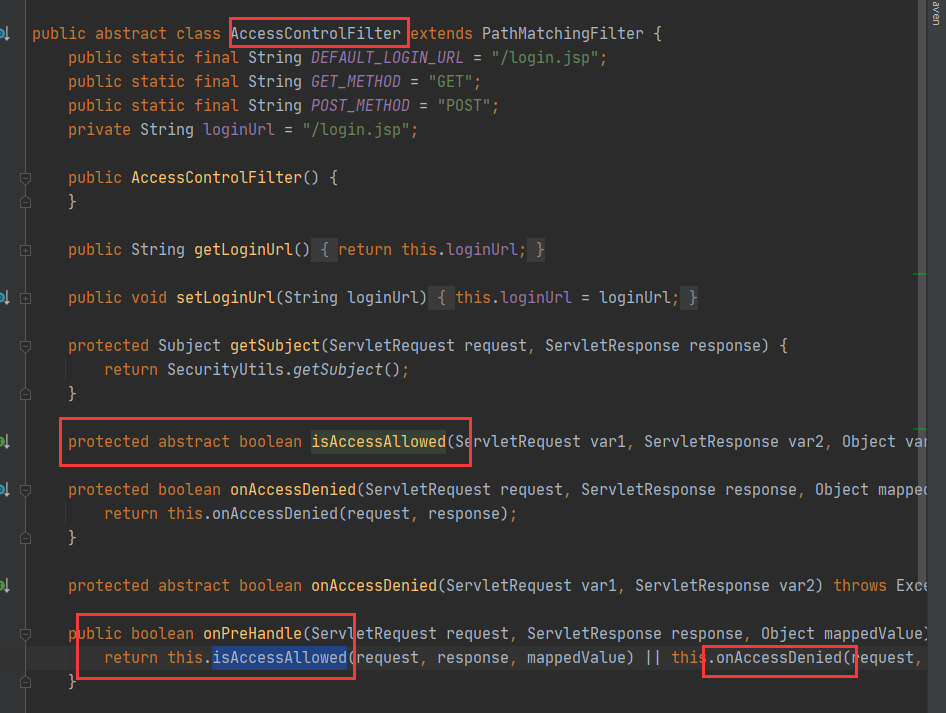Click the throws keyword

click(x=860, y=586)
